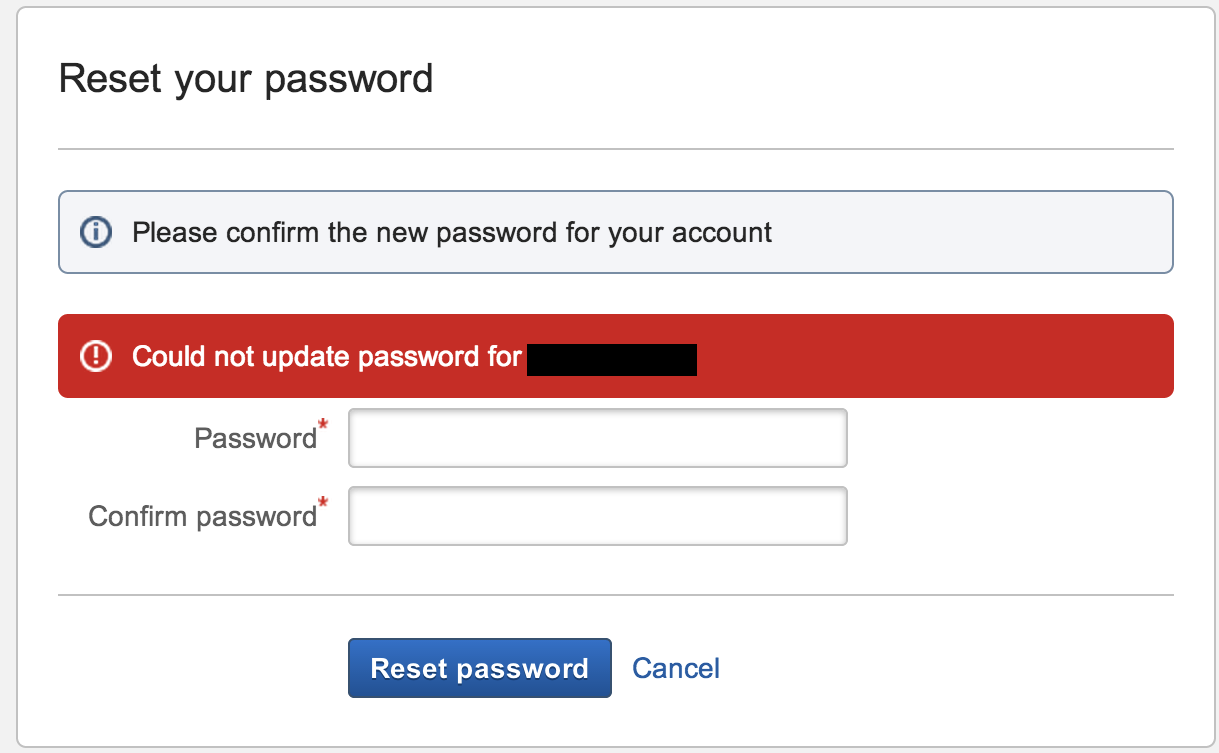
Task: Click the "Could not update password for" error text
Action: [327, 357]
